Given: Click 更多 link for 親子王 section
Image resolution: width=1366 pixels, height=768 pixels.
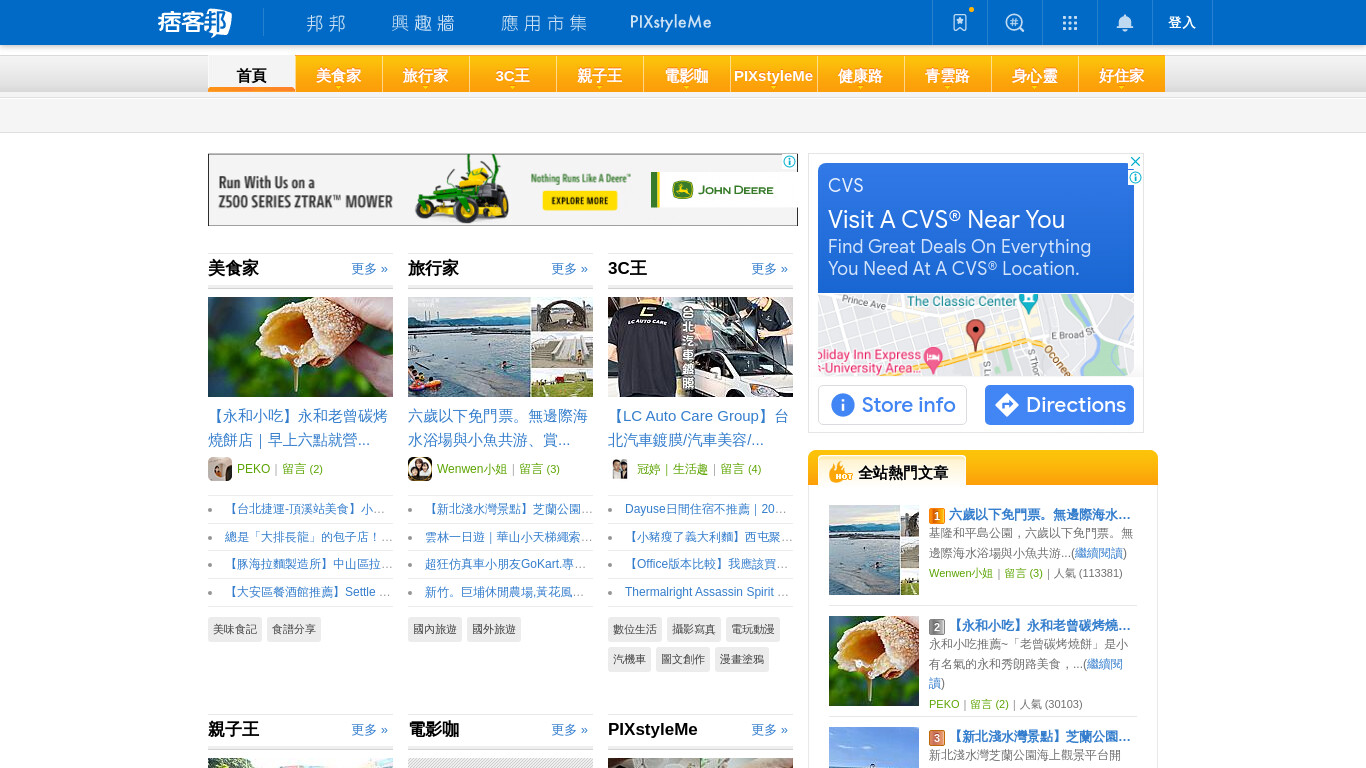Looking at the screenshot, I should (x=370, y=730).
